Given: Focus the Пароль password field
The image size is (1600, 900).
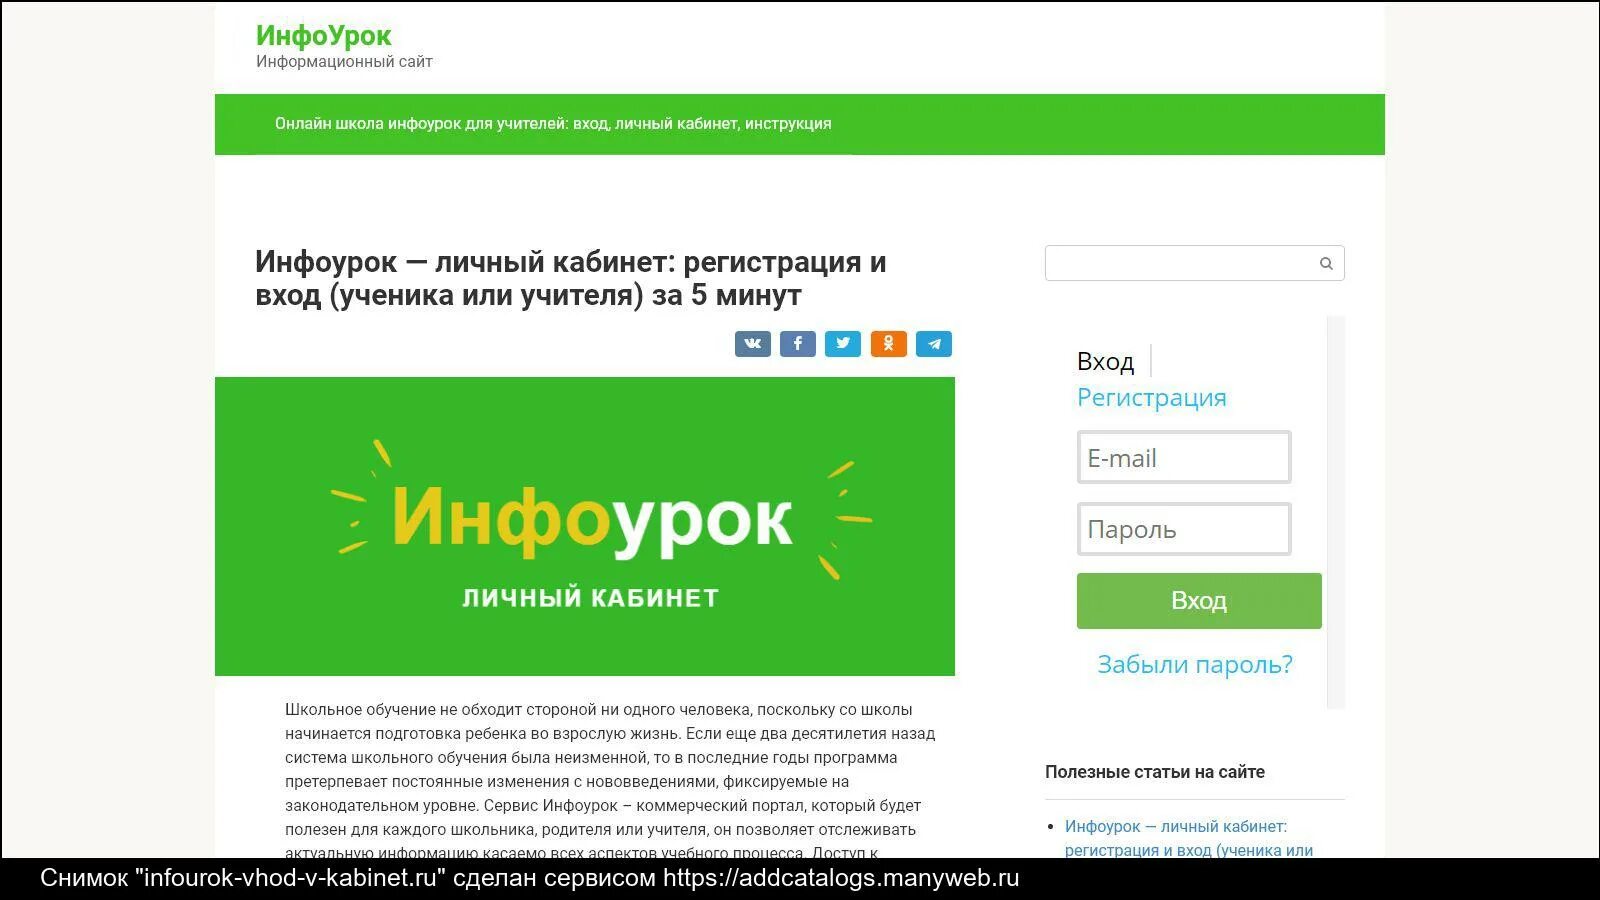Looking at the screenshot, I should pyautogui.click(x=1184, y=529).
